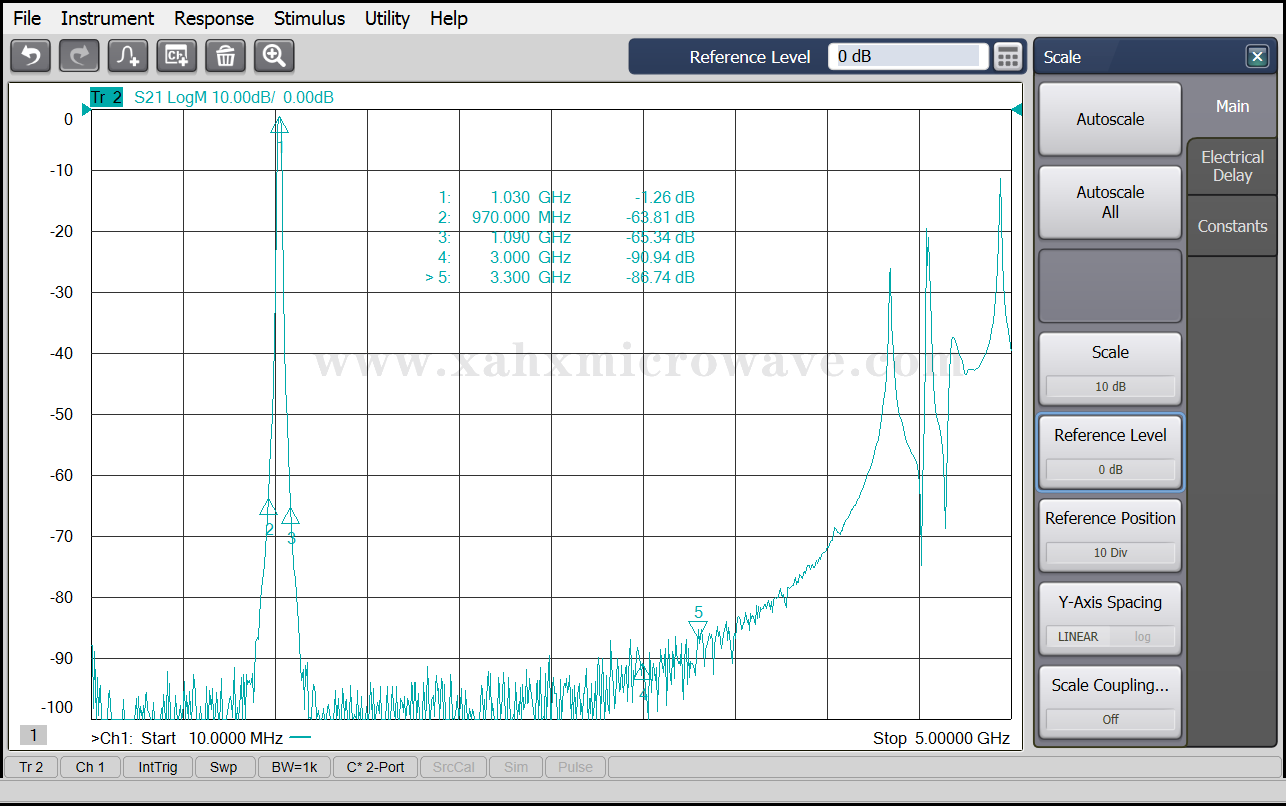Click the C* 2-Port status entry
The height and width of the screenshot is (806, 1286).
(375, 767)
